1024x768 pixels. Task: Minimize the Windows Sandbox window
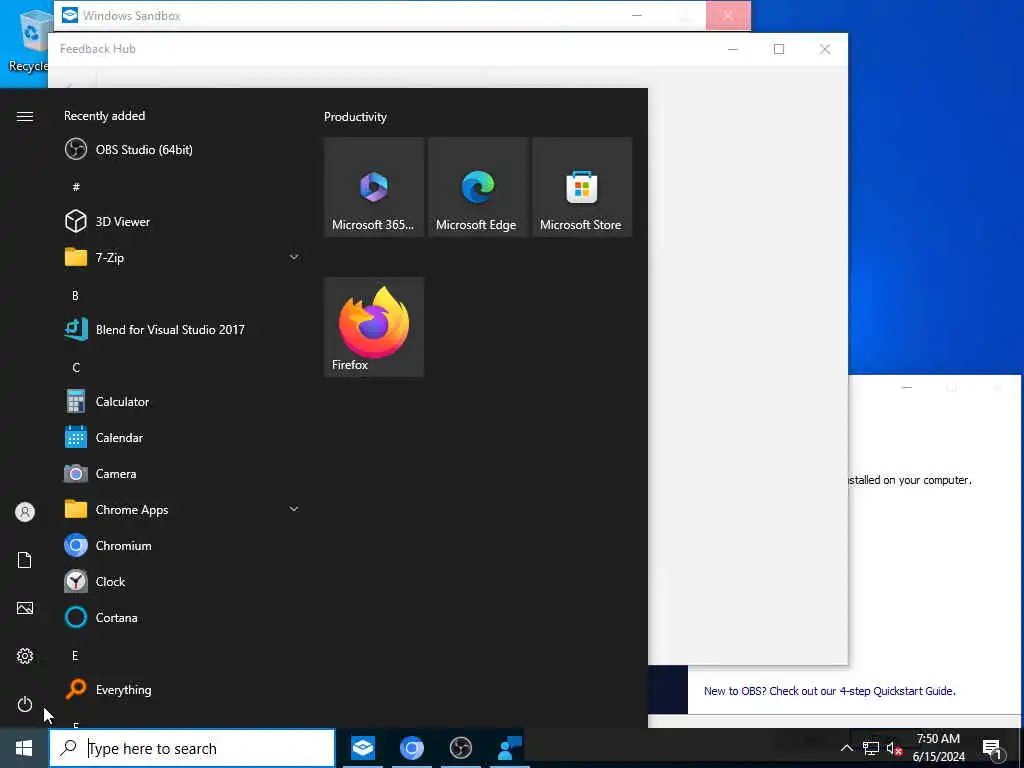pyautogui.click(x=637, y=15)
